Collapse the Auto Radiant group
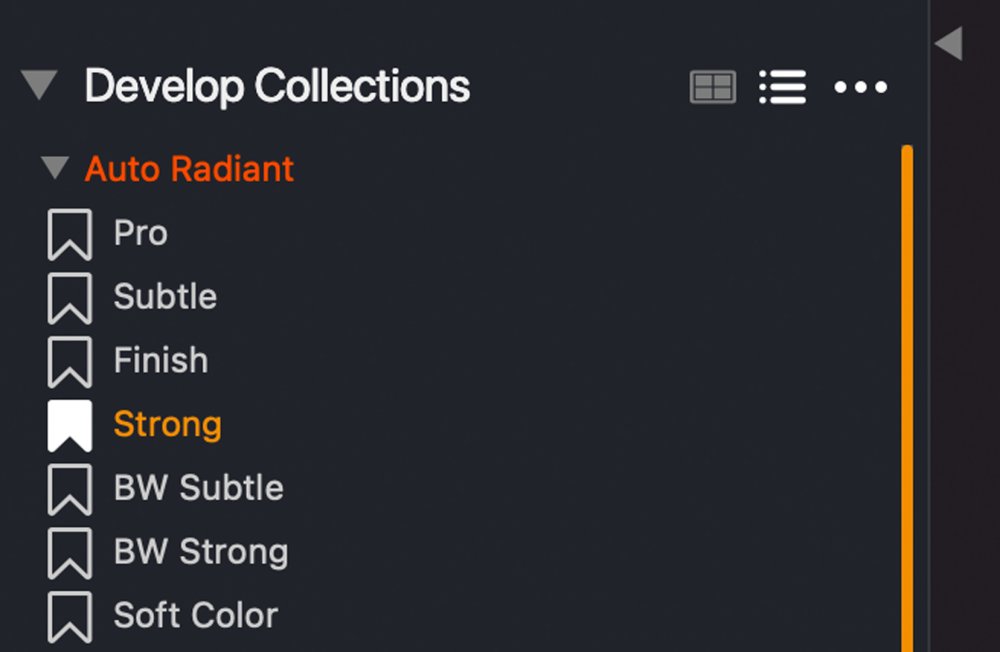1000x652 pixels. (x=55, y=168)
